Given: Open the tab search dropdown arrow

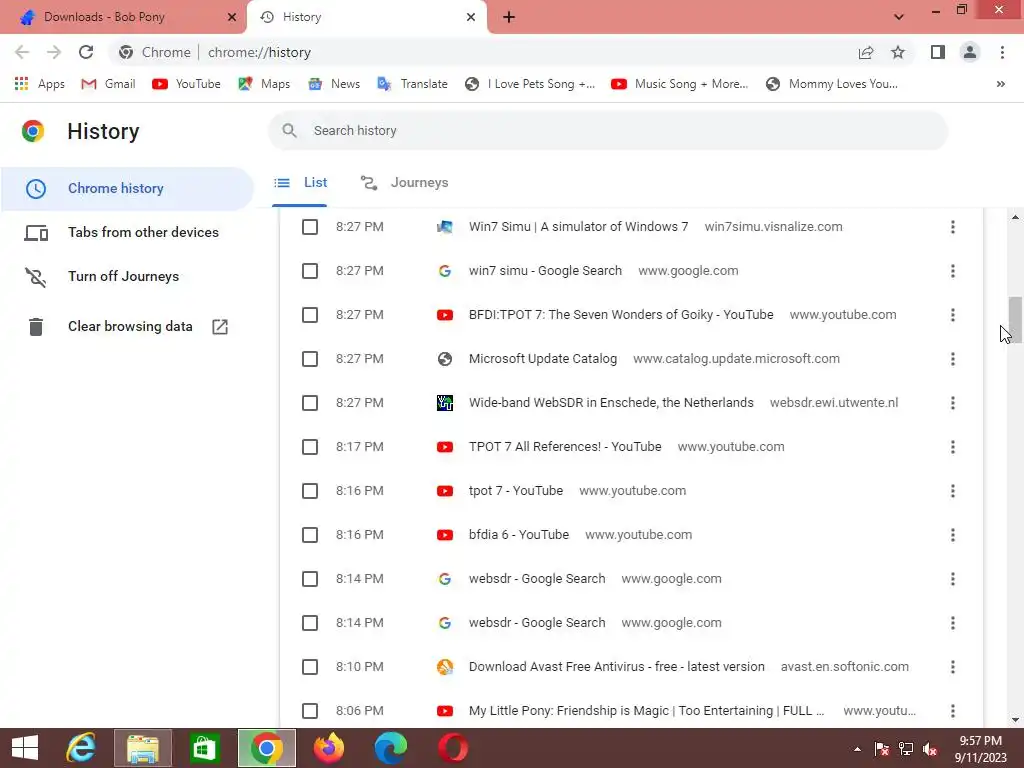Looking at the screenshot, I should [899, 17].
